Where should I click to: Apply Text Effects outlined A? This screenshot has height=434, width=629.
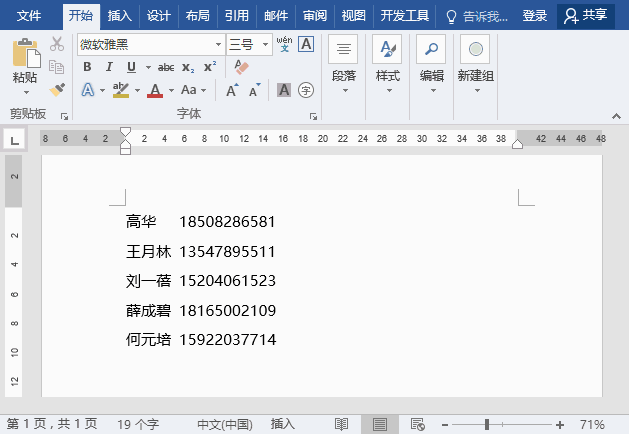[88, 90]
